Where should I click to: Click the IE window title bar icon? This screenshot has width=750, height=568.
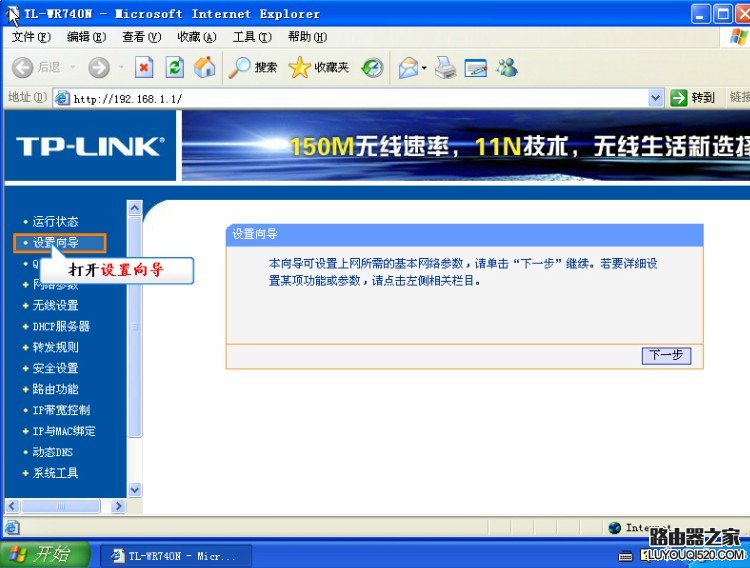point(12,14)
